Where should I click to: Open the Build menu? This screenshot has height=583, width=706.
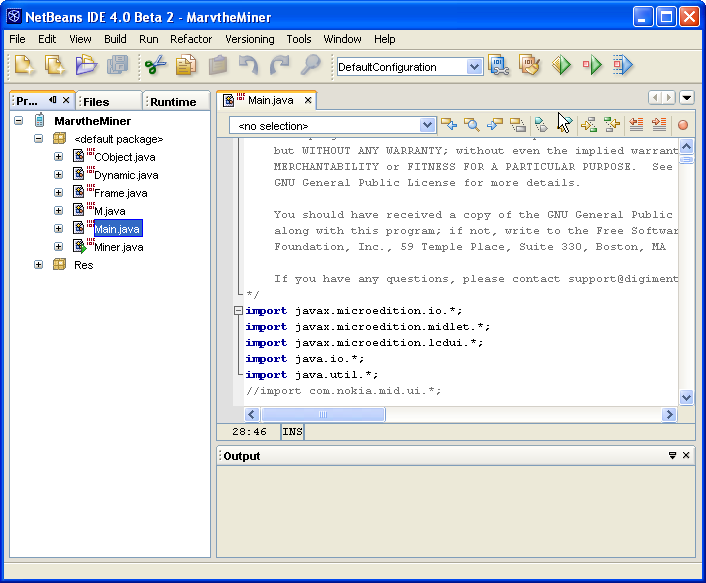pyautogui.click(x=115, y=39)
